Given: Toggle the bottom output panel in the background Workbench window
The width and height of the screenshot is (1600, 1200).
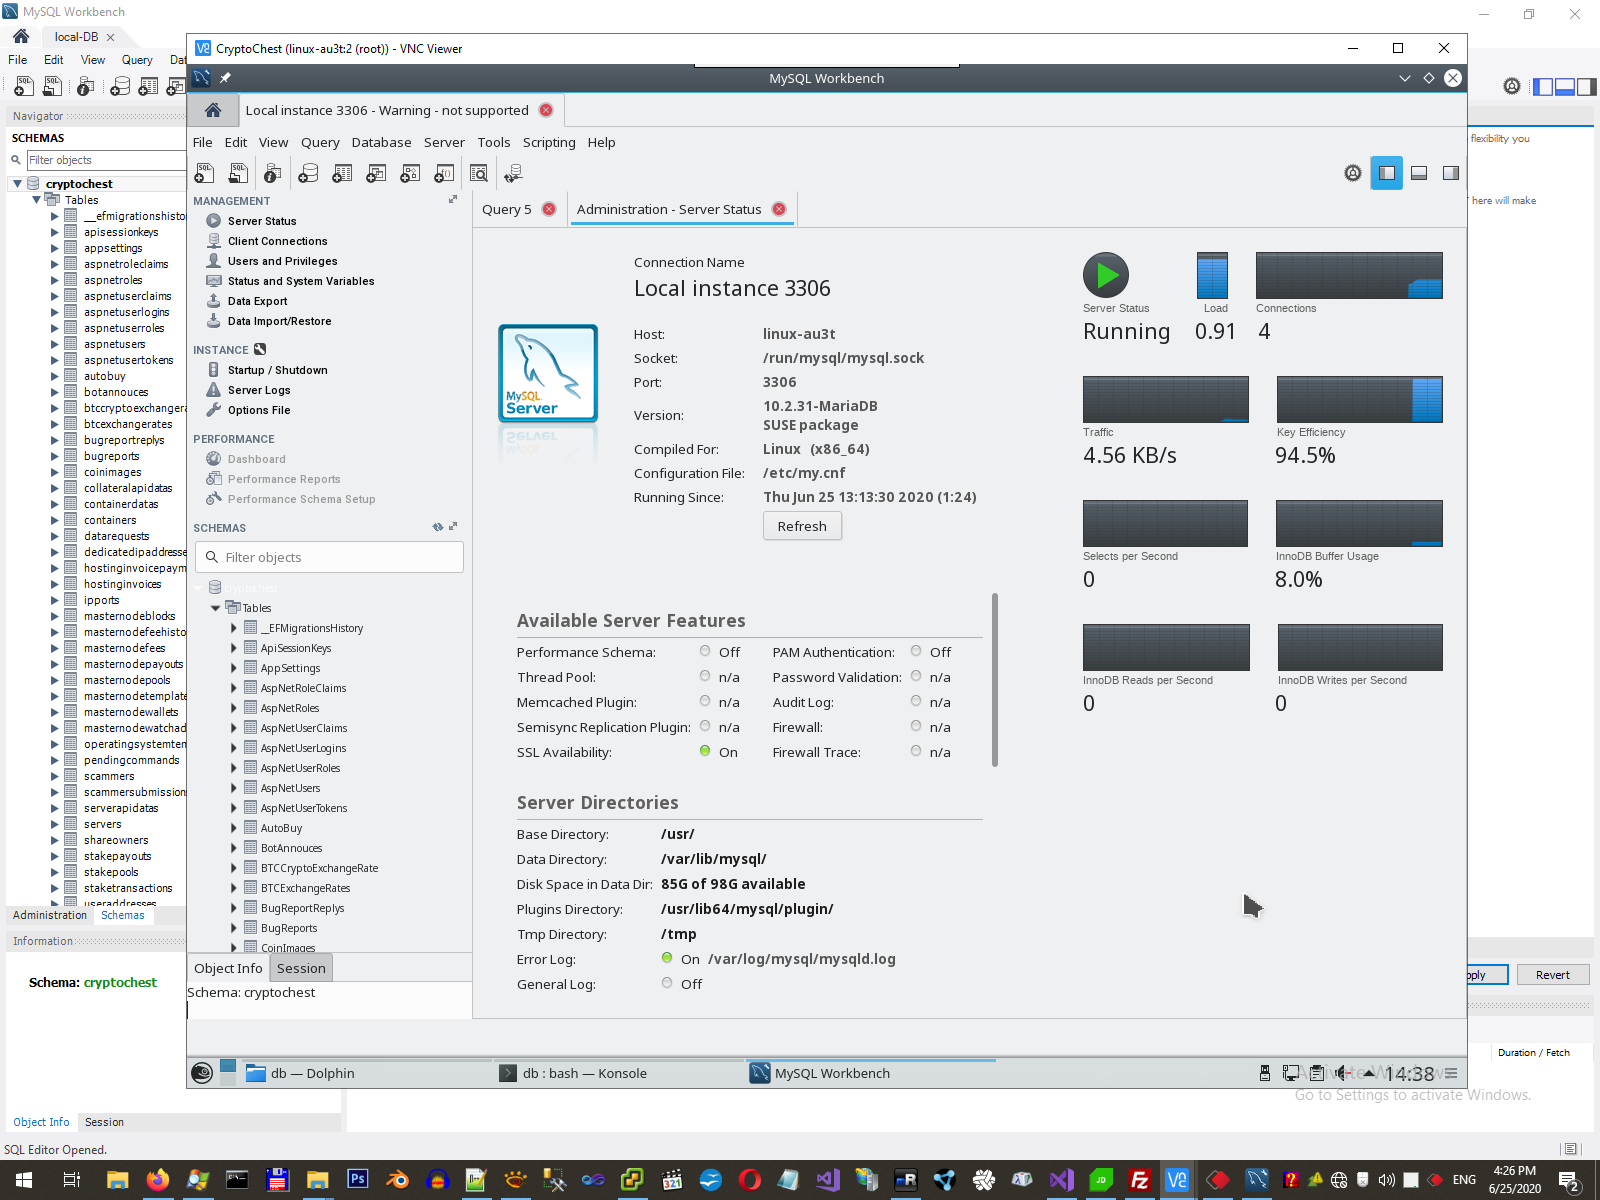Looking at the screenshot, I should (x=1565, y=87).
